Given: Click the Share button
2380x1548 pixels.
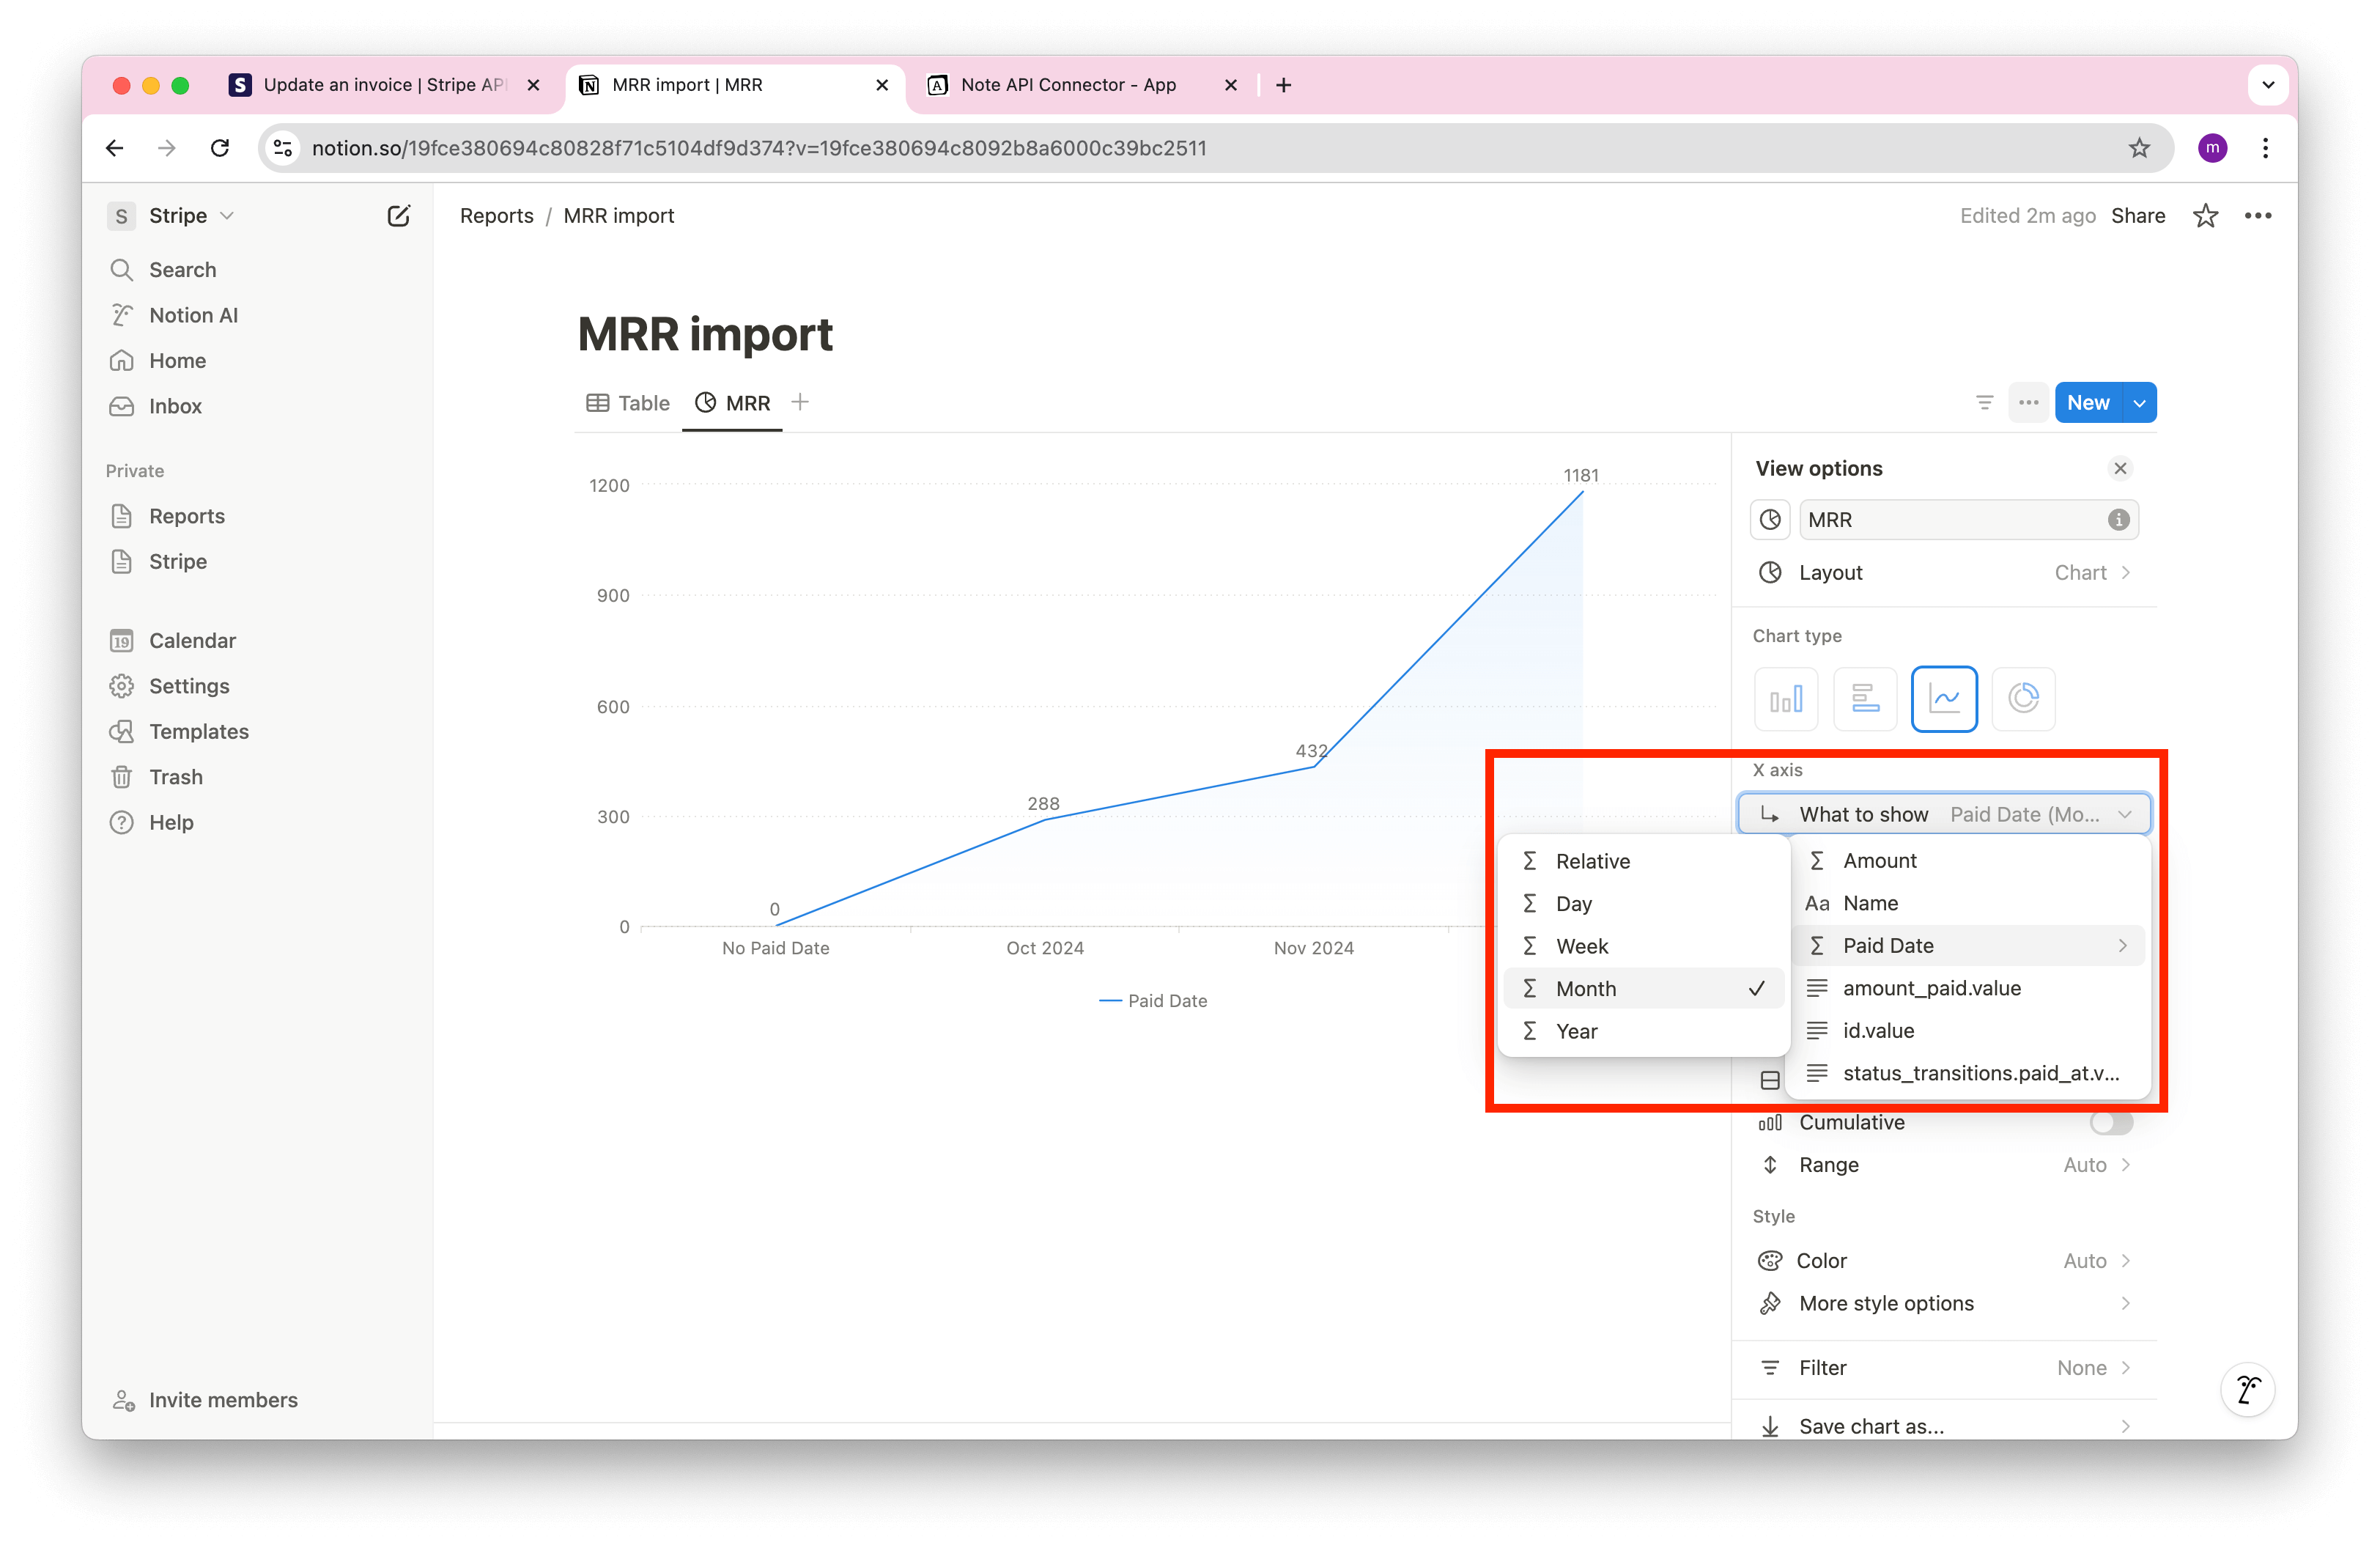Looking at the screenshot, I should click(2138, 216).
